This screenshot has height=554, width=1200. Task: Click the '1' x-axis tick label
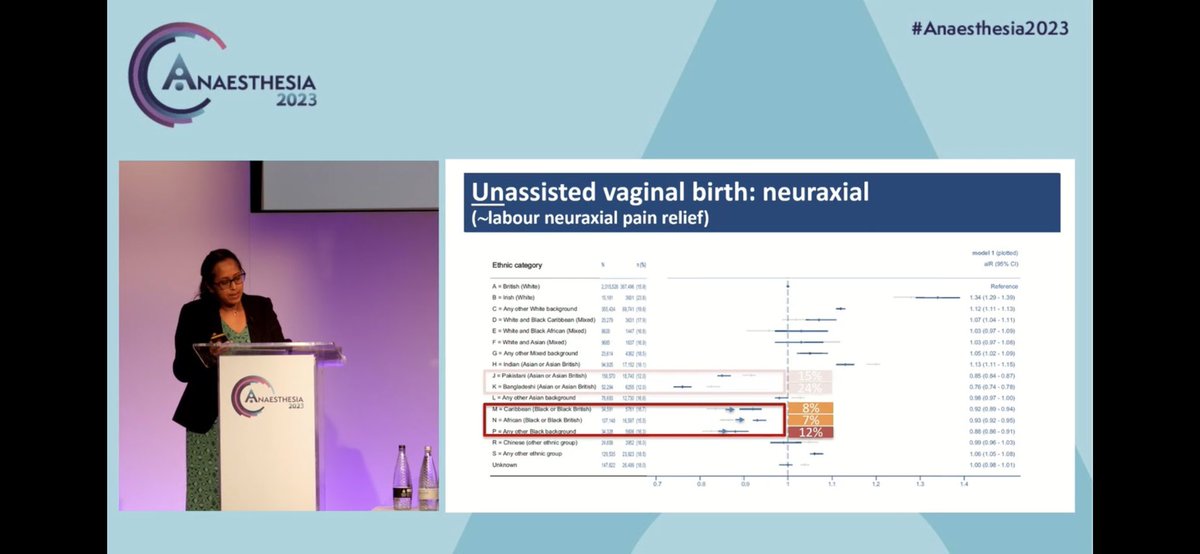pyautogui.click(x=788, y=484)
